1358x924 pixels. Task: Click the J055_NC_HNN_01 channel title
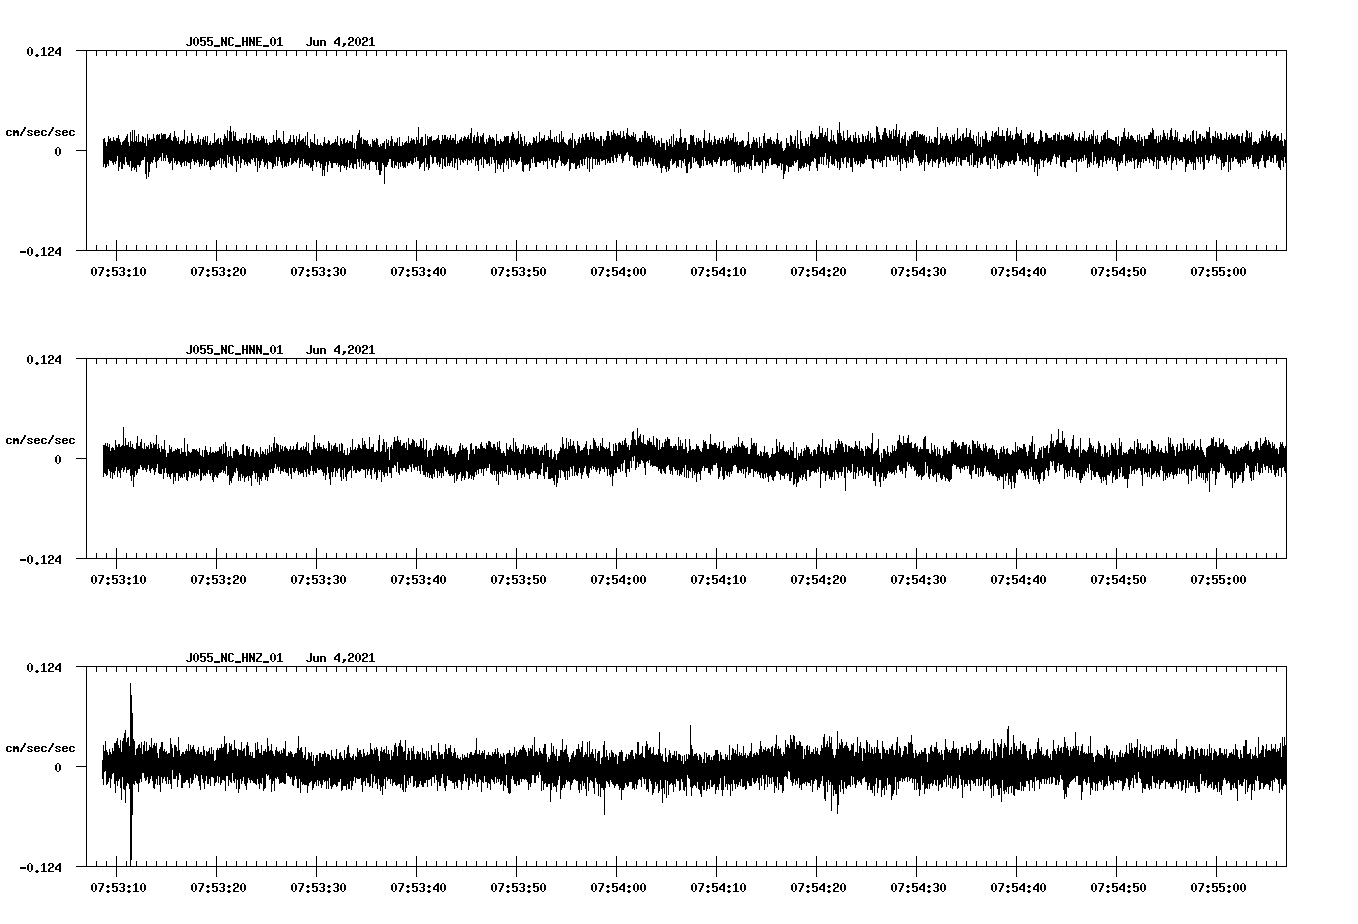point(234,350)
